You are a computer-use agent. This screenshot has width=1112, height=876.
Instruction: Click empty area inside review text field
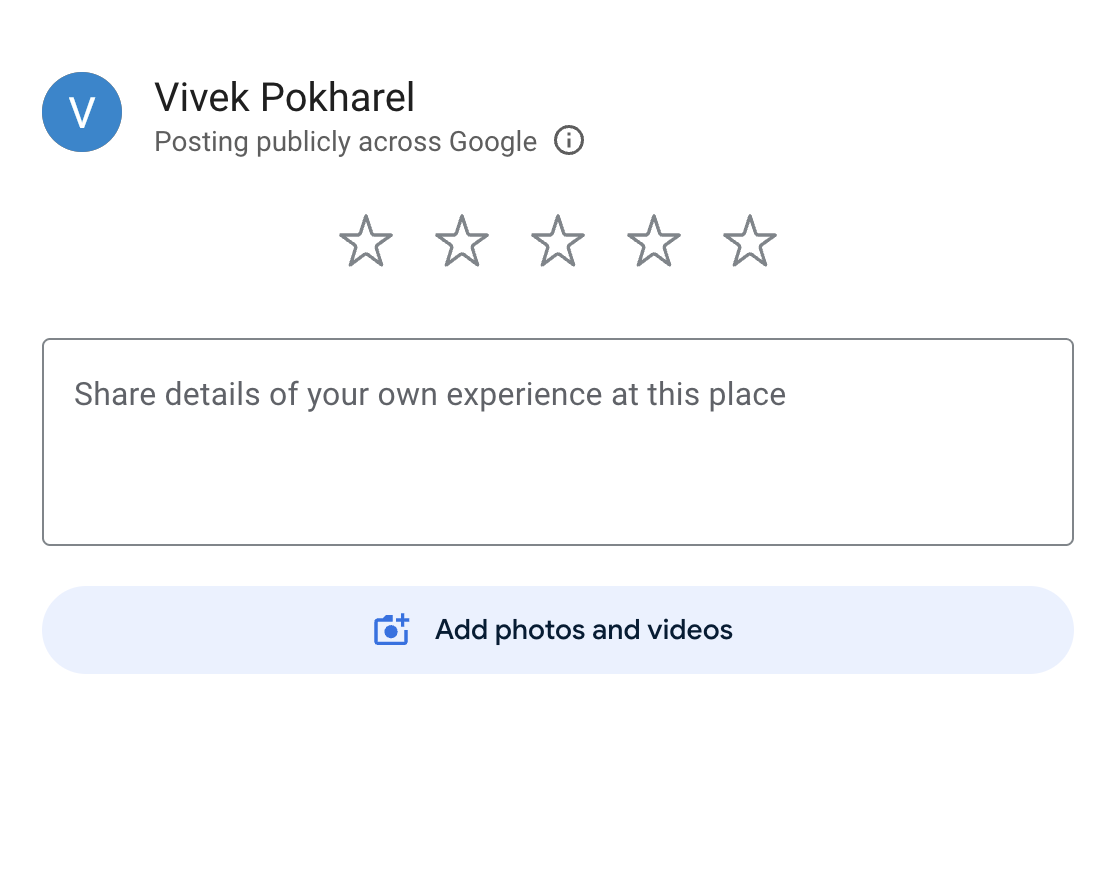[x=557, y=490]
